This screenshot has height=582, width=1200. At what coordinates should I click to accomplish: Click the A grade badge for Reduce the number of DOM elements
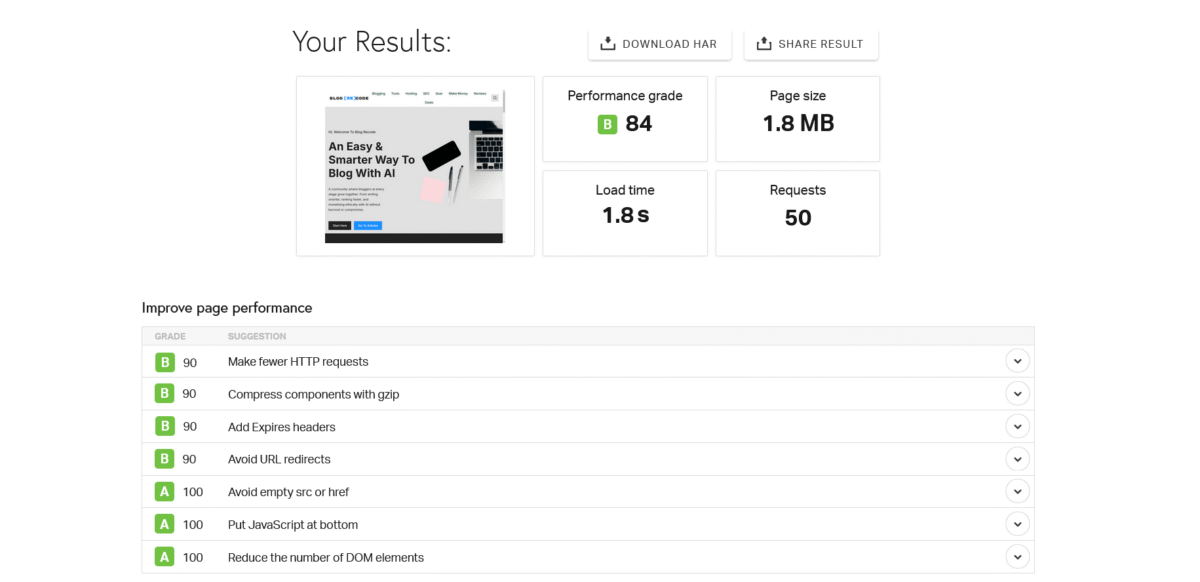click(x=164, y=557)
